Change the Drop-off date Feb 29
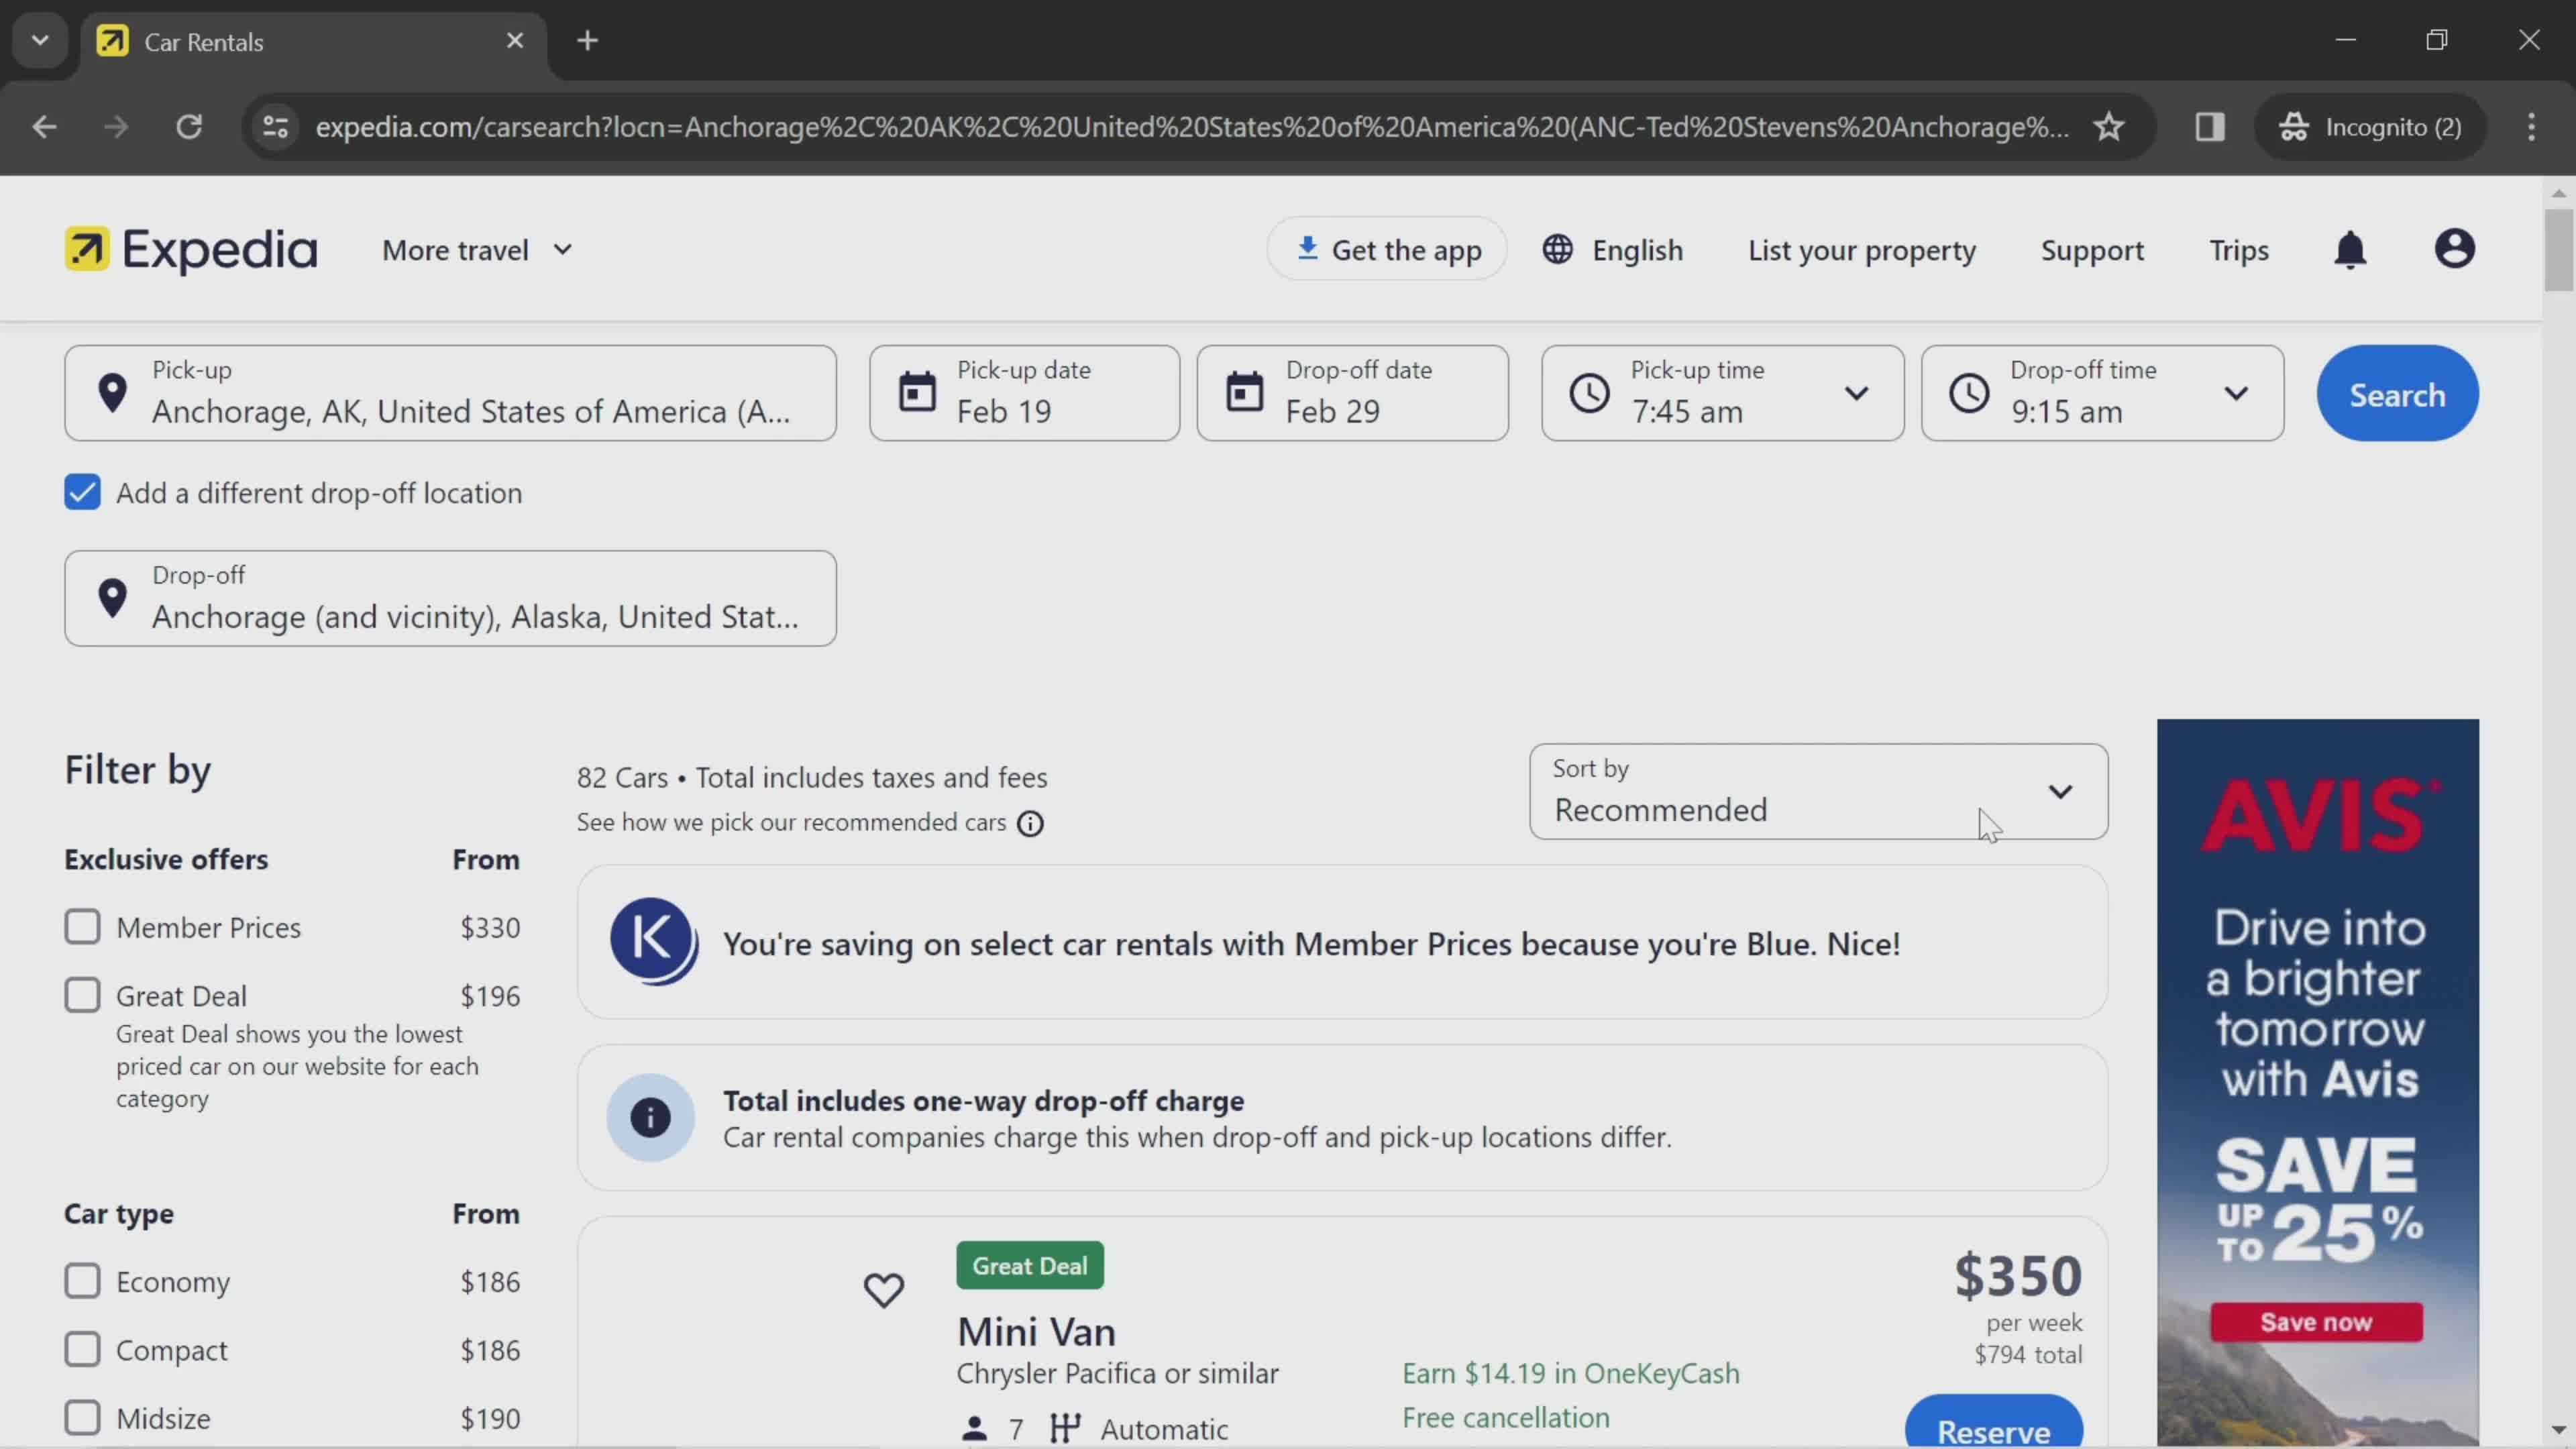The image size is (2576, 1449). (1352, 393)
